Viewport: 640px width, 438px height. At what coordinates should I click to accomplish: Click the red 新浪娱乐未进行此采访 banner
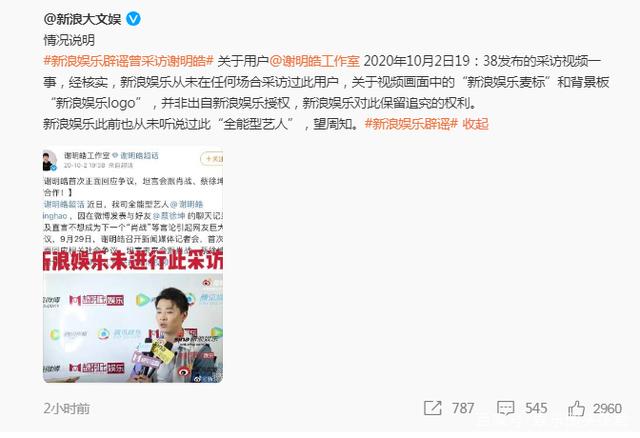133,260
